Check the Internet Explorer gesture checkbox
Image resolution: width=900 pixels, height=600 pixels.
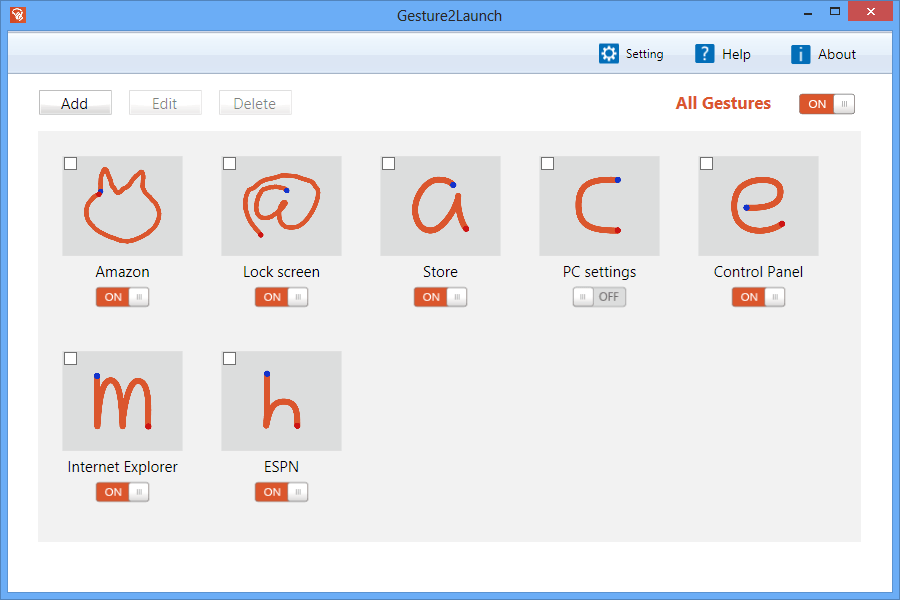(x=71, y=359)
